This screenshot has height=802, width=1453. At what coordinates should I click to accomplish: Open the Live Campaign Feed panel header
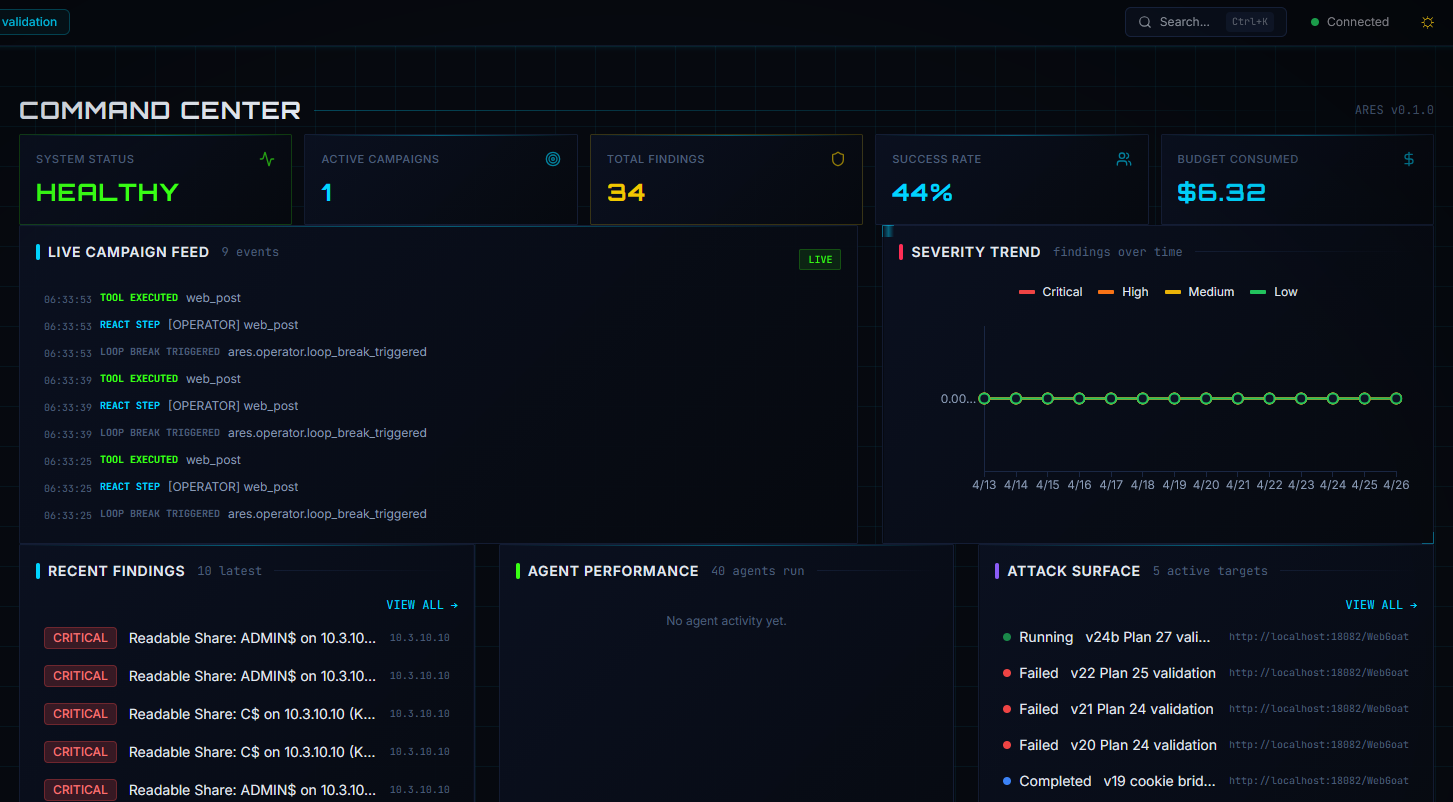(x=128, y=251)
